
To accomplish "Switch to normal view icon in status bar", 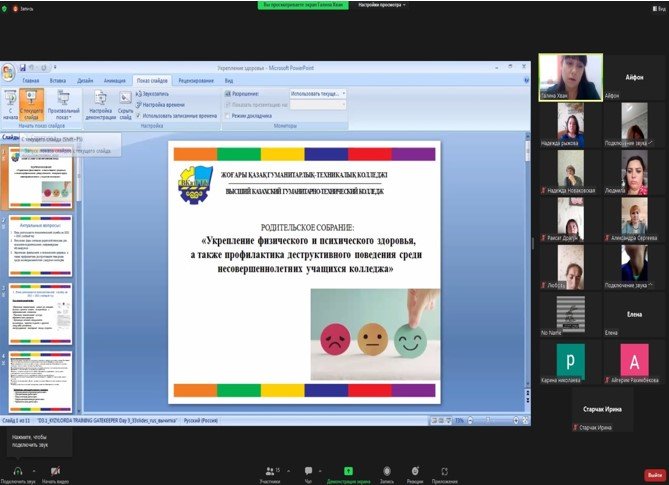I will point(434,421).
